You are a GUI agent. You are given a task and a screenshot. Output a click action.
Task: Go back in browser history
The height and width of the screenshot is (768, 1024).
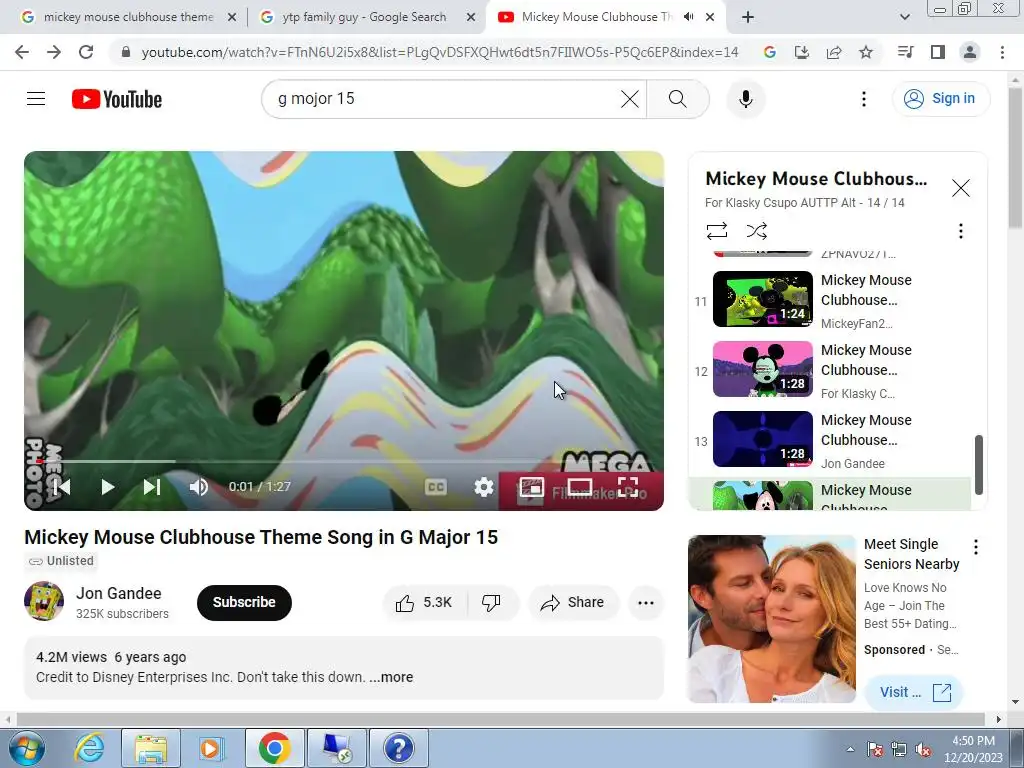(22, 52)
